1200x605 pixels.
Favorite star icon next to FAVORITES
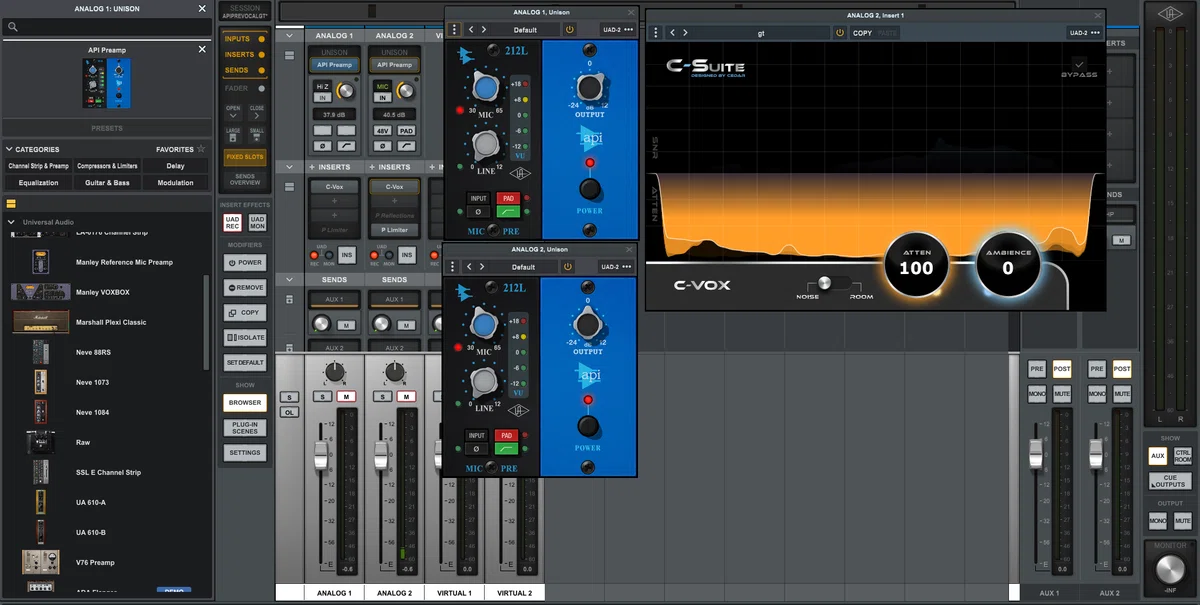[201, 149]
